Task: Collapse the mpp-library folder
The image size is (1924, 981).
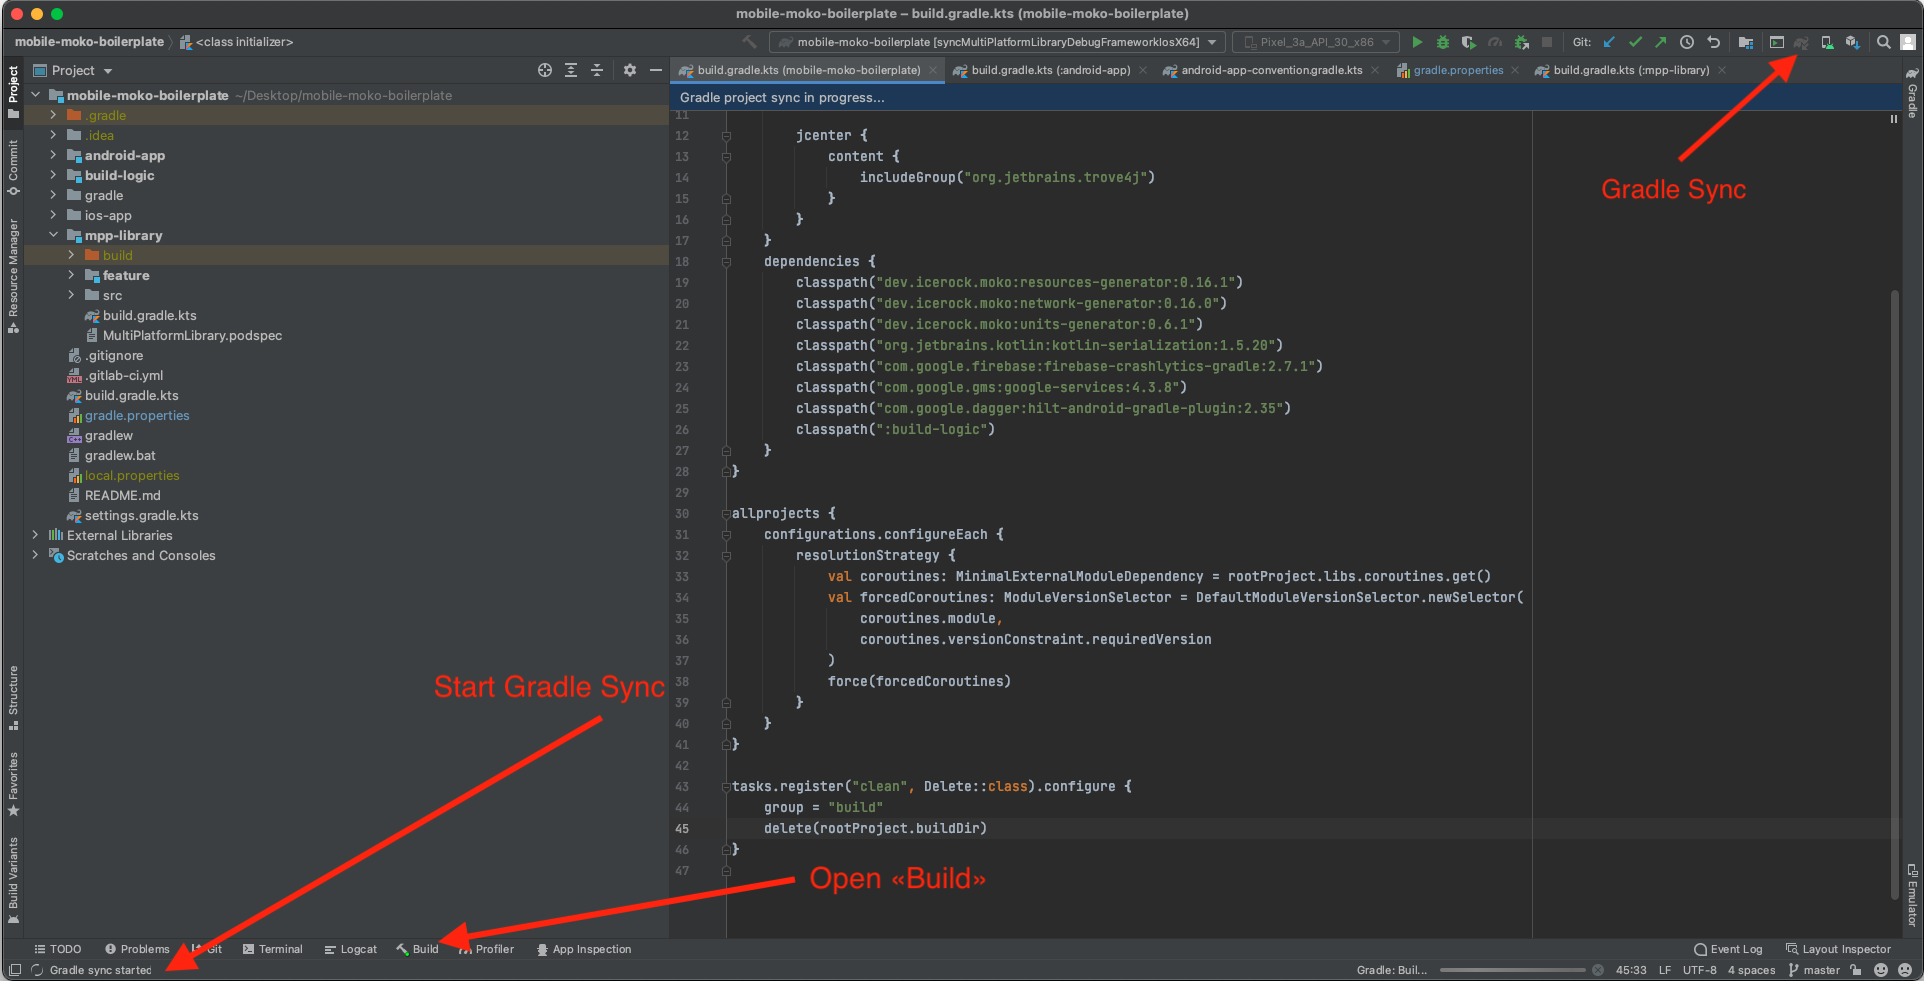Action: pos(53,235)
